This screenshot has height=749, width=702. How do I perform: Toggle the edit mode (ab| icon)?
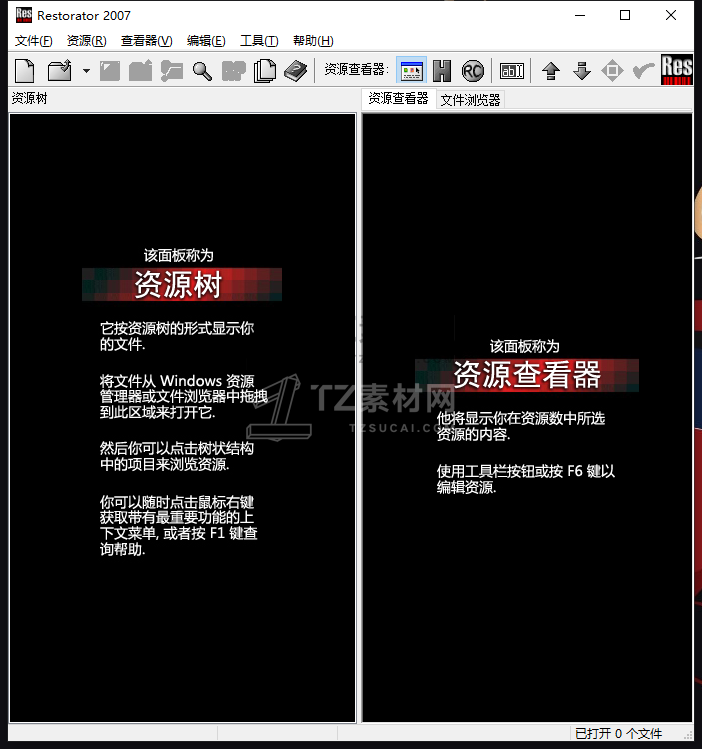(x=511, y=71)
